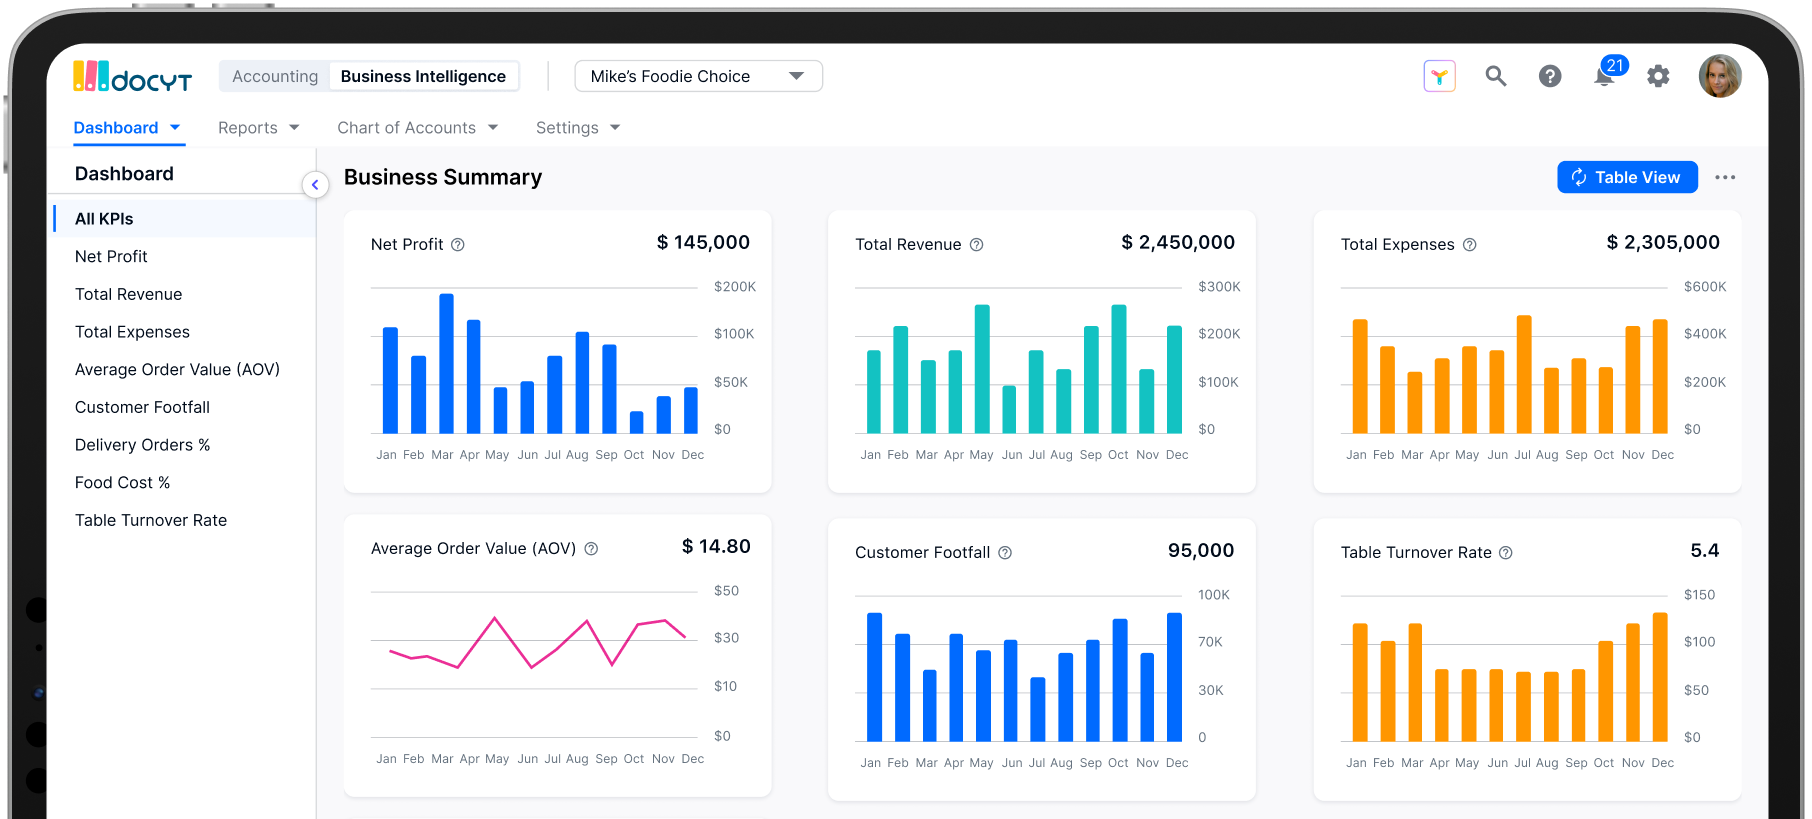The image size is (1812, 819).
Task: Collapse the Dashboard sidebar with chevron
Action: 315,184
